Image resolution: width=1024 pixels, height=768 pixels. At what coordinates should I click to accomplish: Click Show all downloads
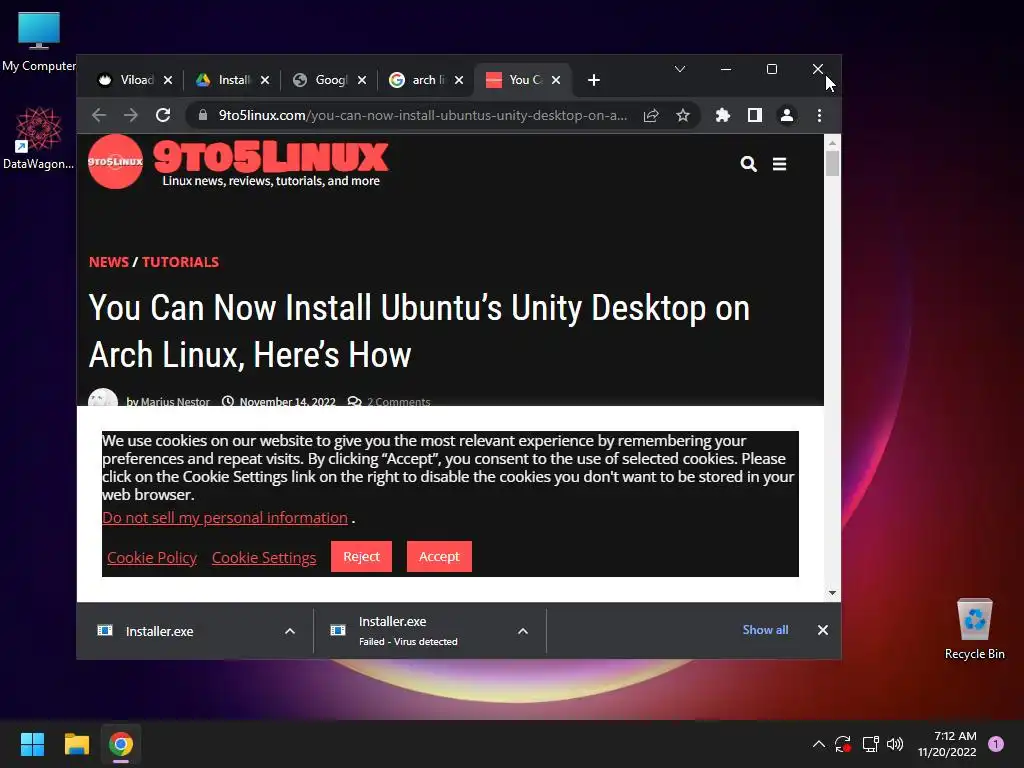pos(765,630)
